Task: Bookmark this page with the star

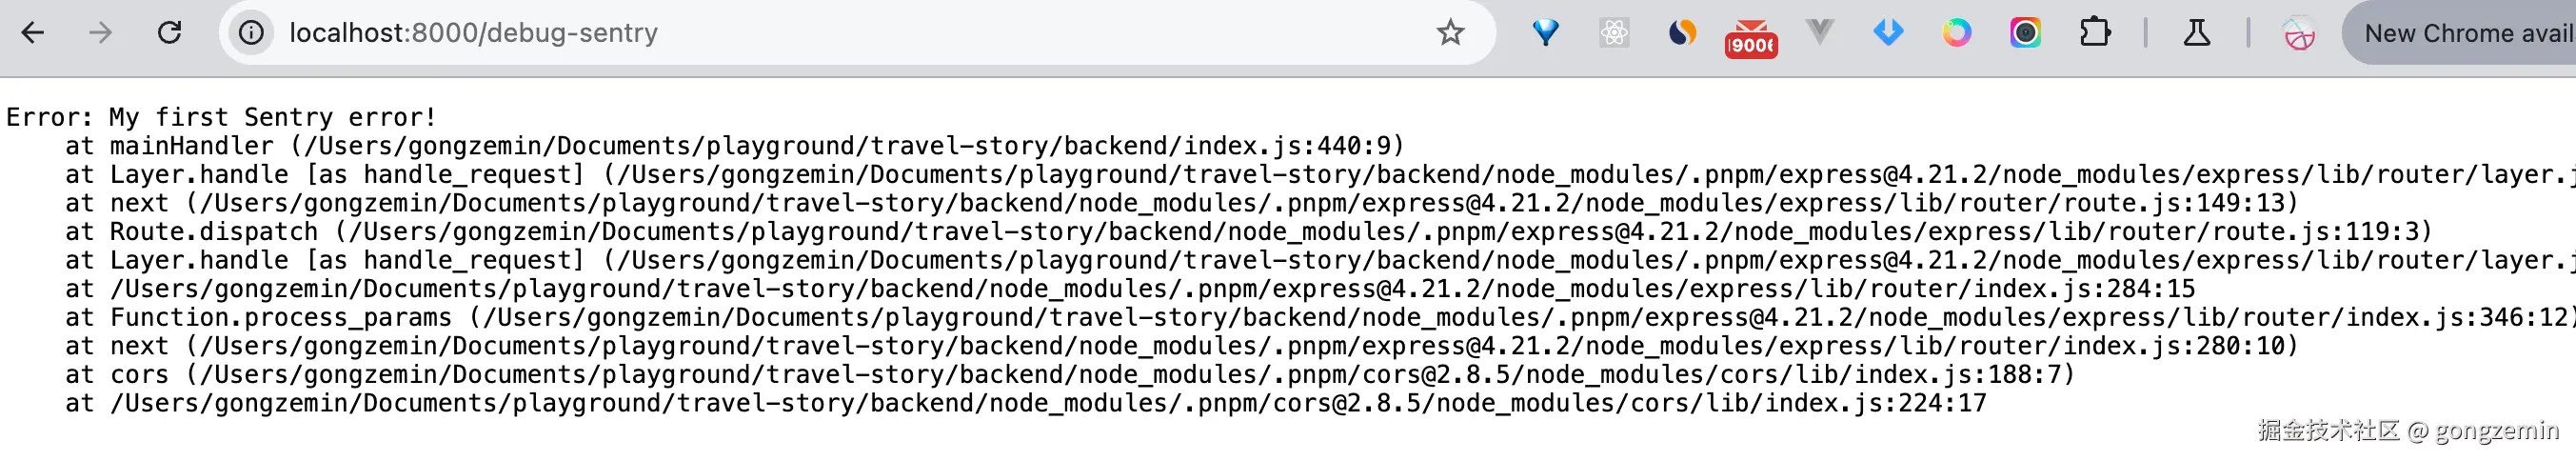Action: 1450,33
